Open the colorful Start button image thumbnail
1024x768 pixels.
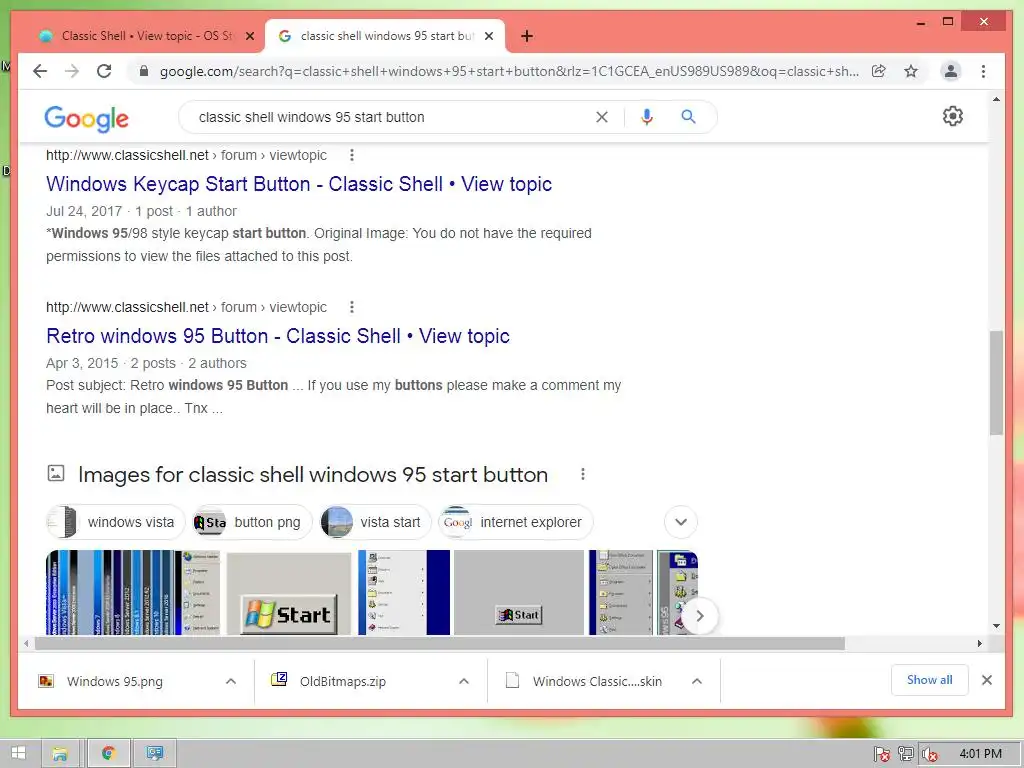tap(289, 592)
